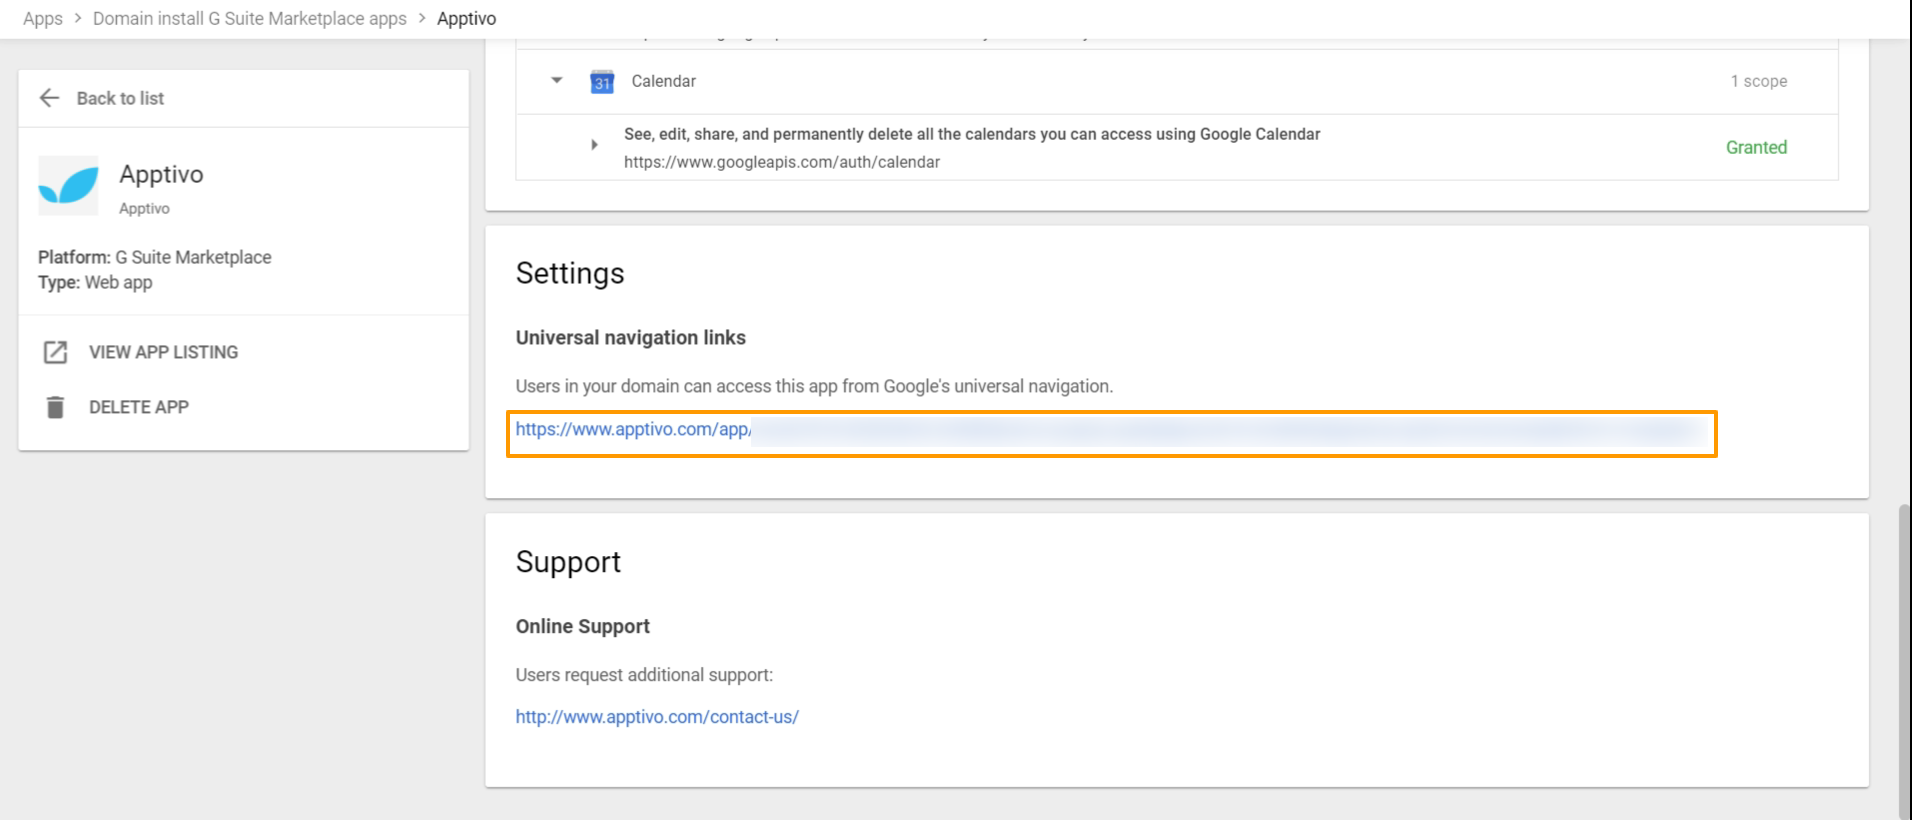Click the Google Calendar icon
Image resolution: width=1912 pixels, height=820 pixels.
tap(602, 82)
